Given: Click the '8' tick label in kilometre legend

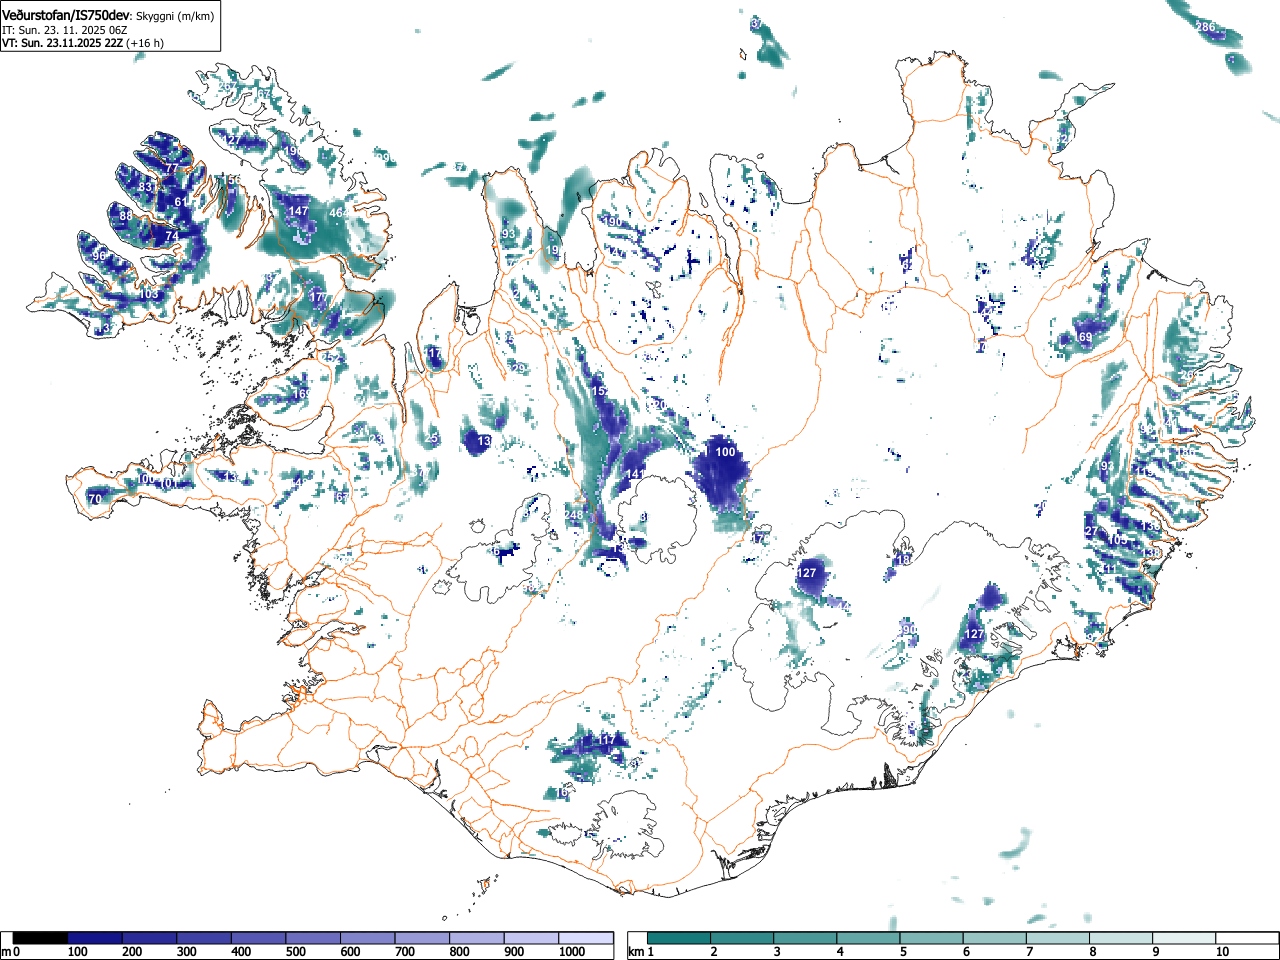Looking at the screenshot, I should [x=1092, y=952].
